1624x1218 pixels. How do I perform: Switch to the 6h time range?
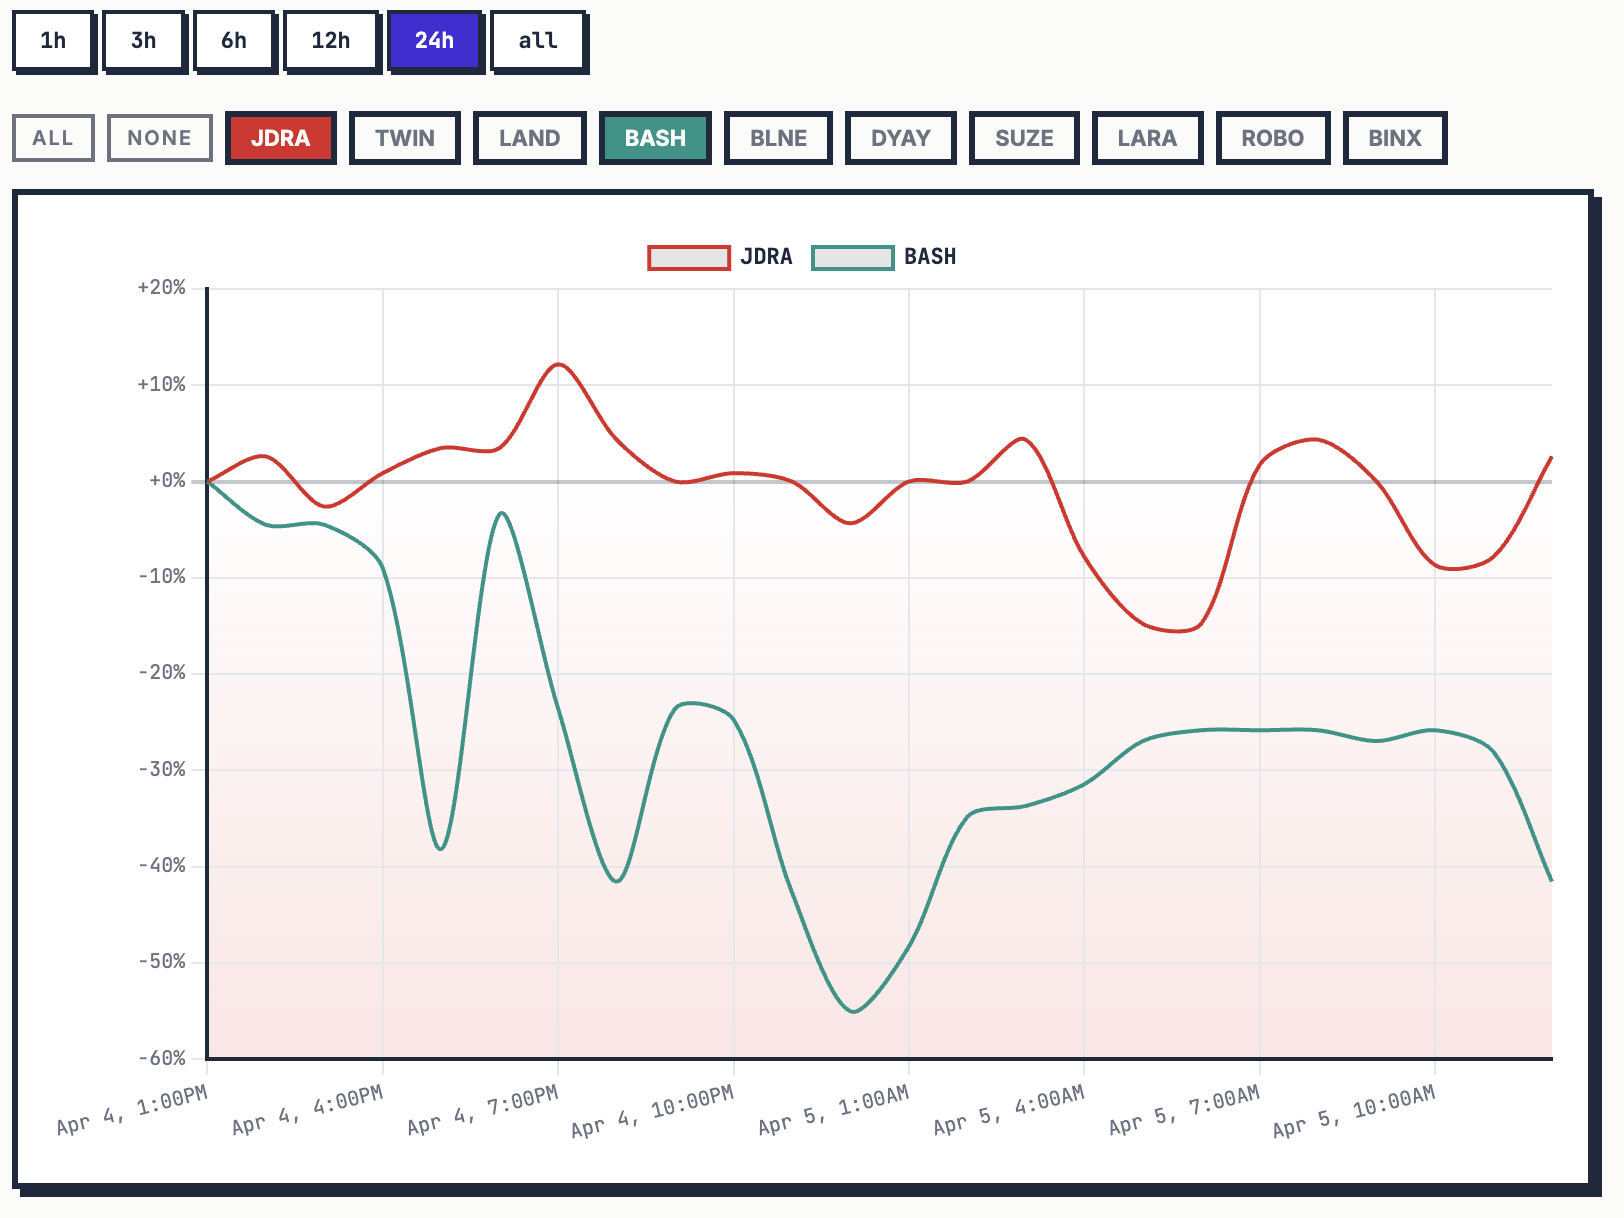234,41
